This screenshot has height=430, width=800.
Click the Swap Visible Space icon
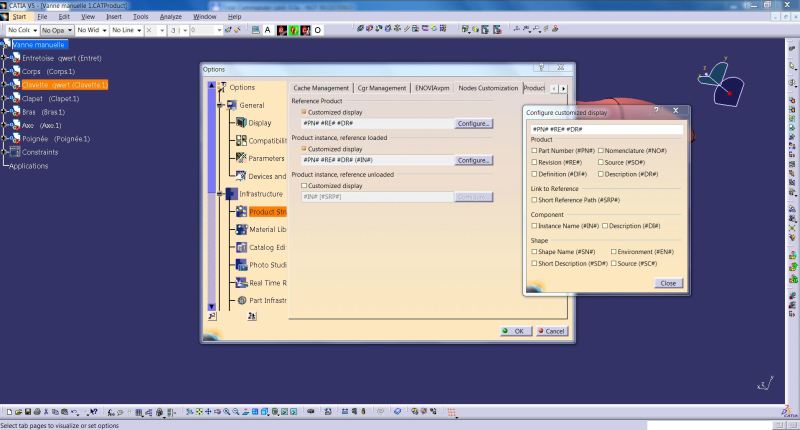click(x=293, y=412)
